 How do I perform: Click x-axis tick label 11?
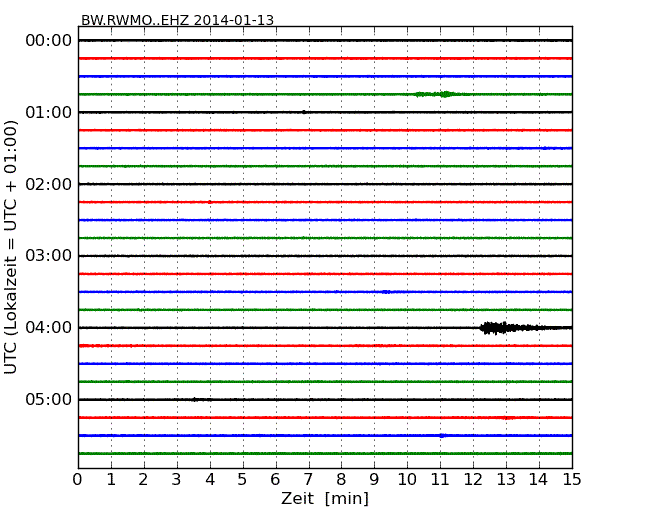[440, 480]
